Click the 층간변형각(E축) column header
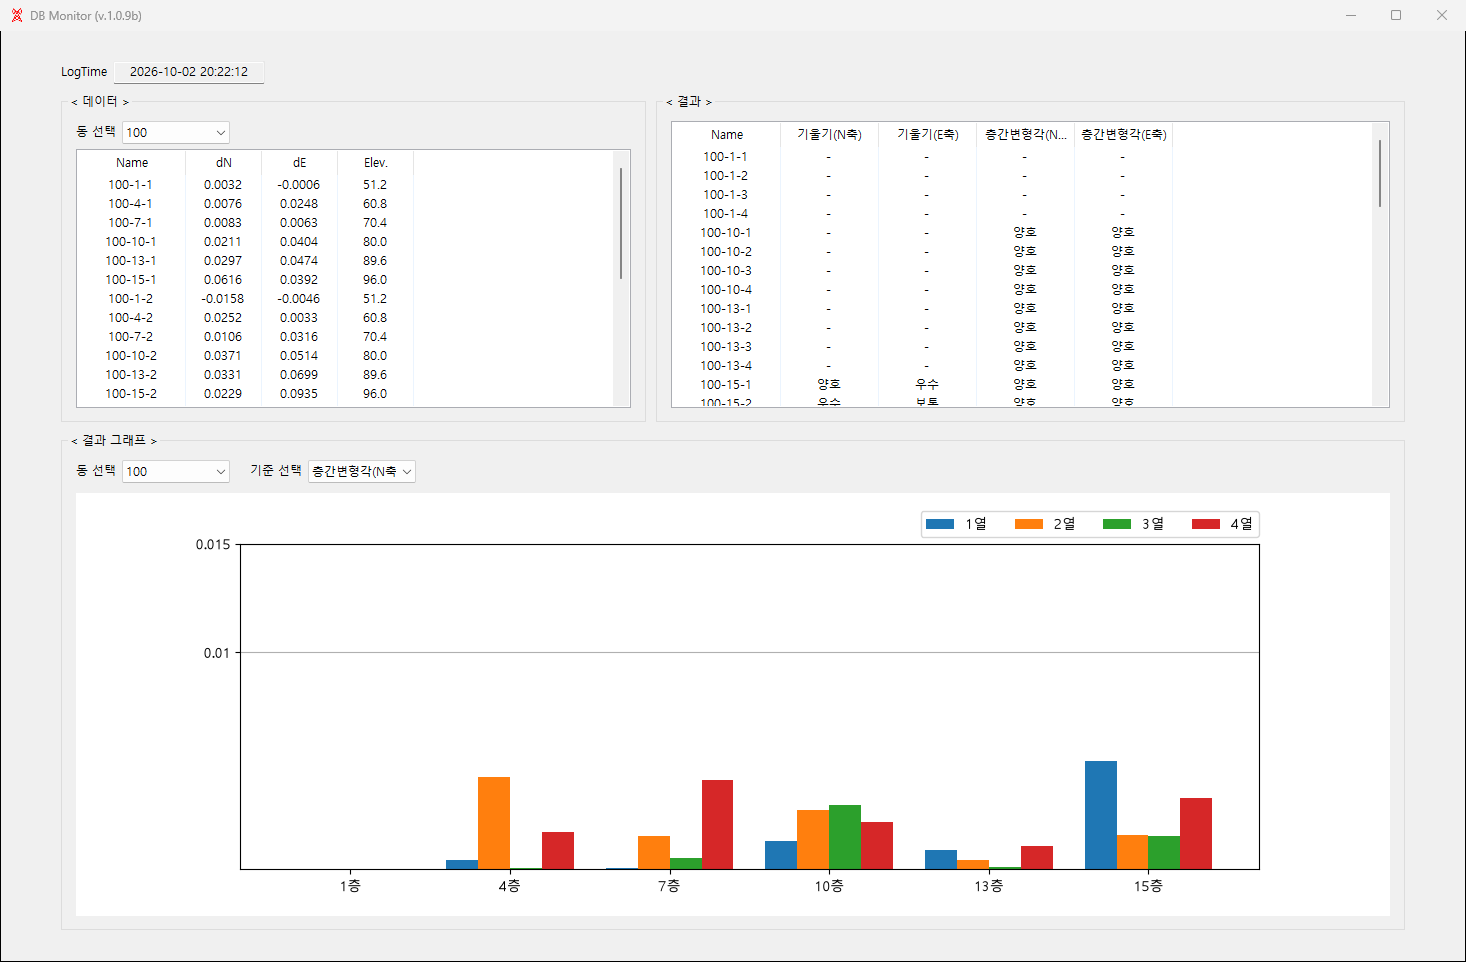This screenshot has height=962, width=1466. coord(1124,134)
